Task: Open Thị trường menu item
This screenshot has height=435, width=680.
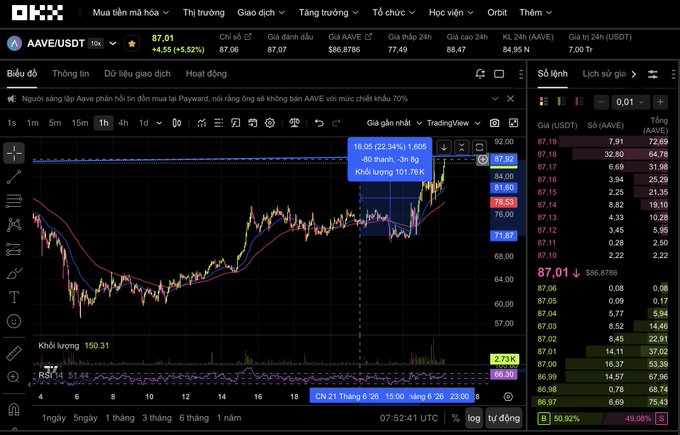Action: (x=203, y=13)
